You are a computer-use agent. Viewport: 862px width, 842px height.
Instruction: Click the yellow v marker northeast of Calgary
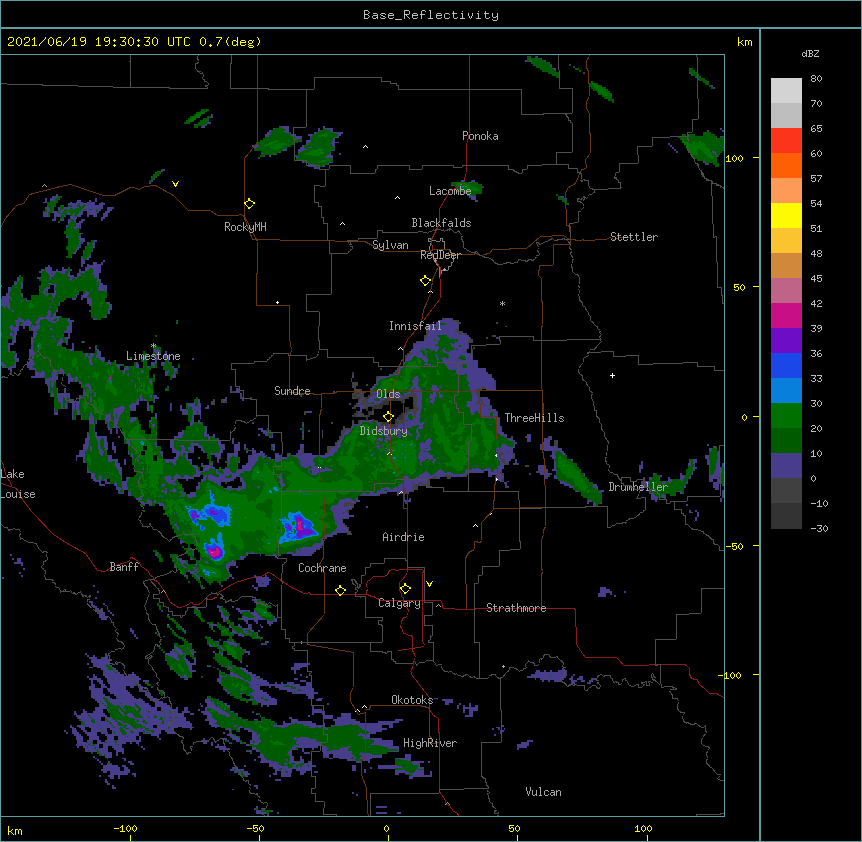pos(429,584)
